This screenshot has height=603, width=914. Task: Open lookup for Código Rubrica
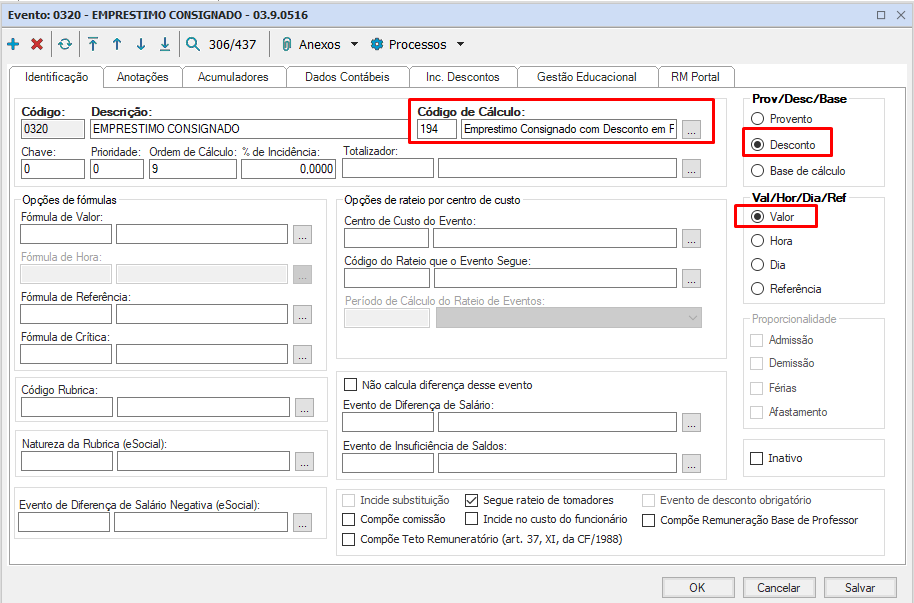point(304,407)
